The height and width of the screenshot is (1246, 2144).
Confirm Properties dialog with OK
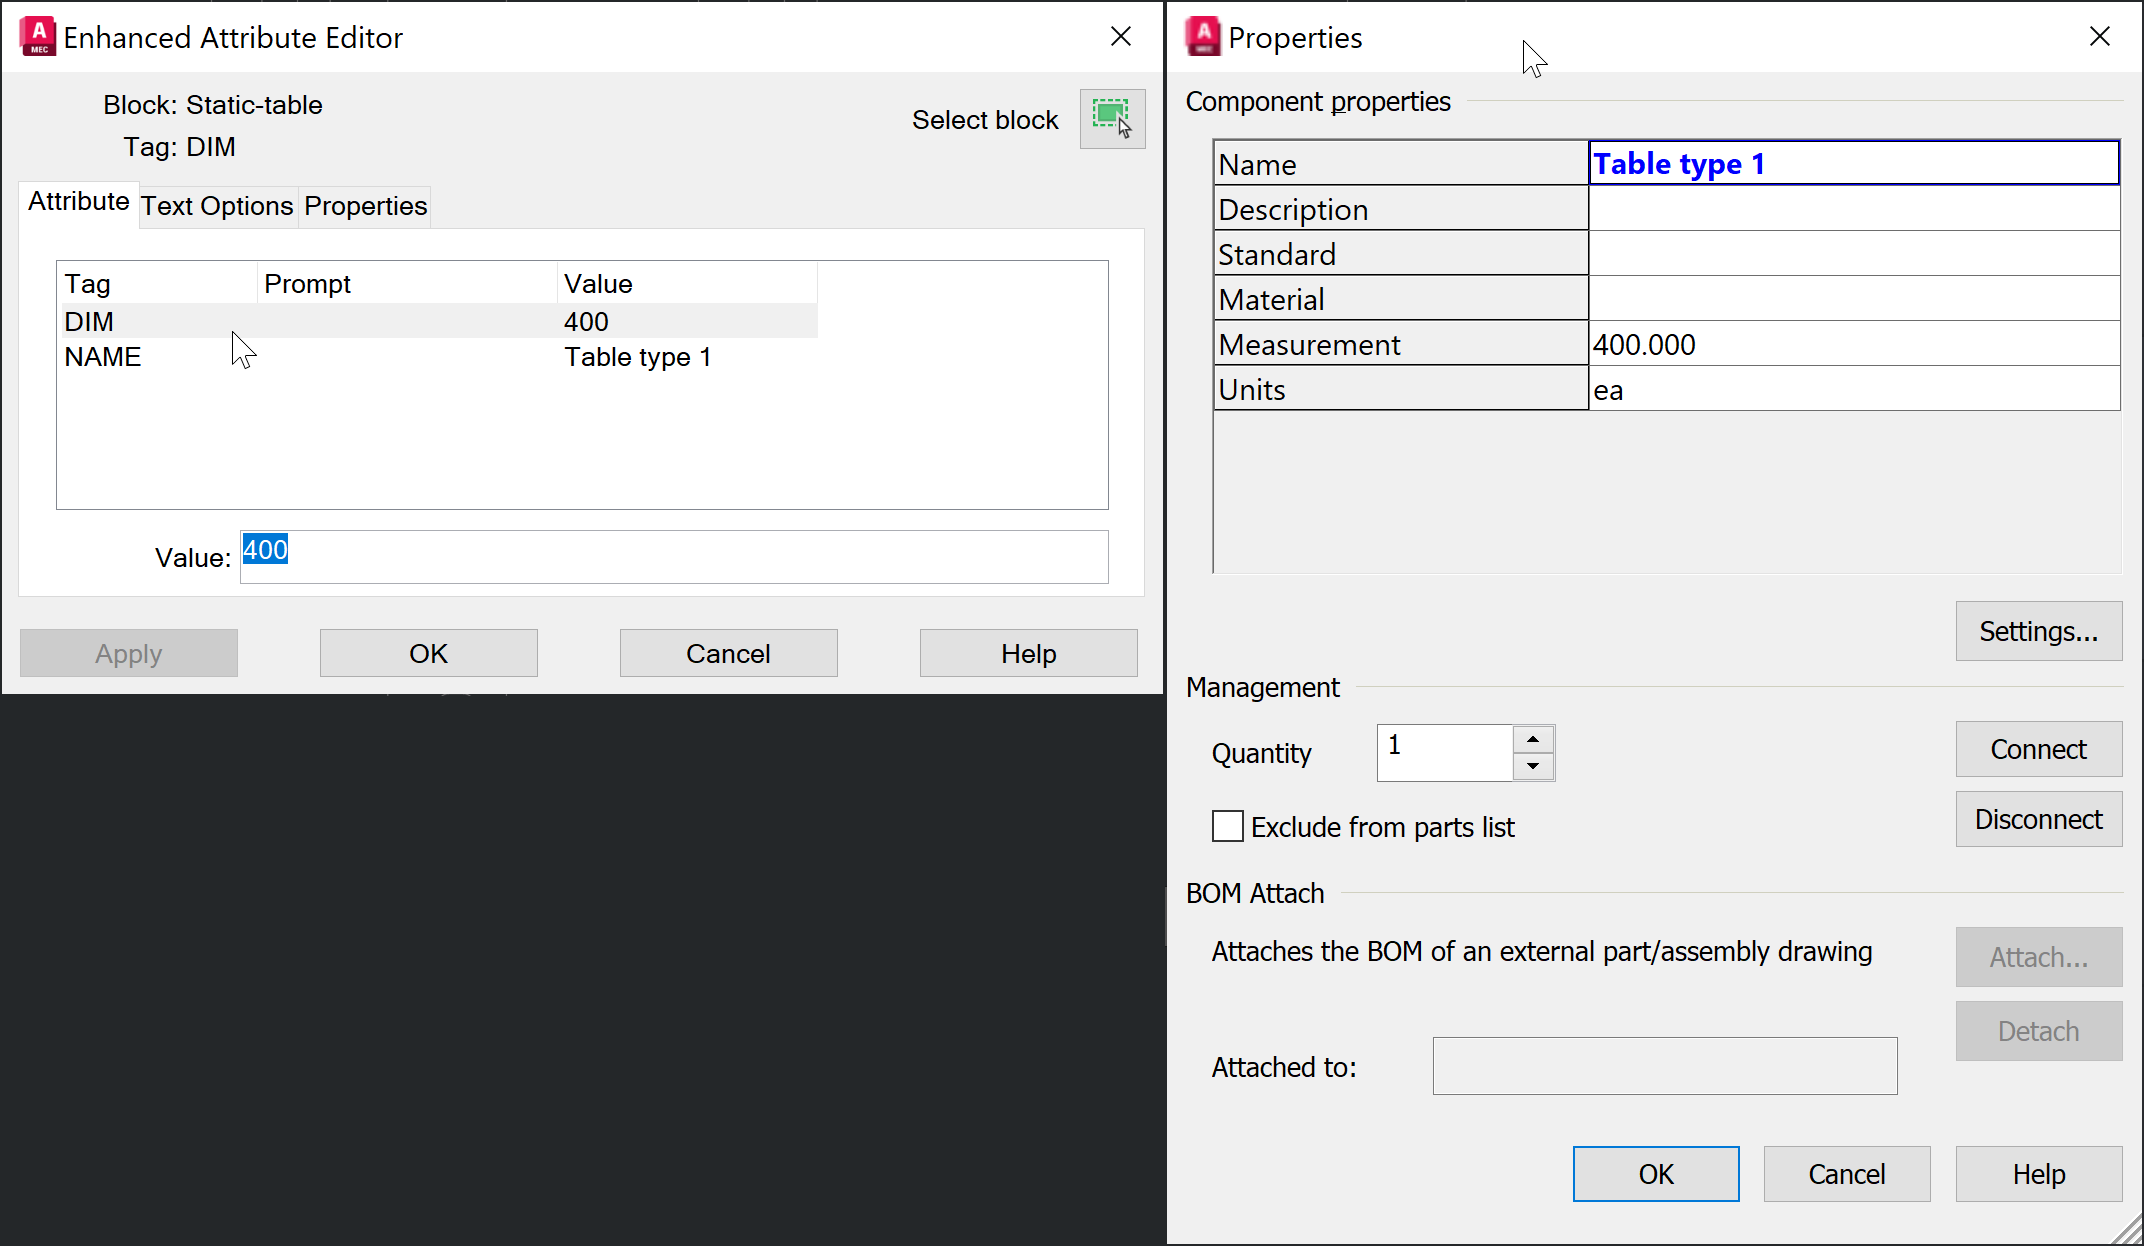[x=1656, y=1174]
